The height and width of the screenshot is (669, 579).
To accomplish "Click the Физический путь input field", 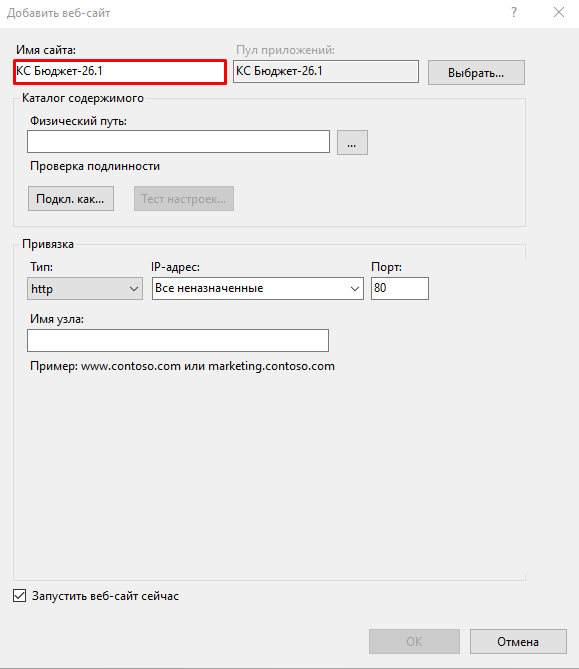I will (x=178, y=142).
